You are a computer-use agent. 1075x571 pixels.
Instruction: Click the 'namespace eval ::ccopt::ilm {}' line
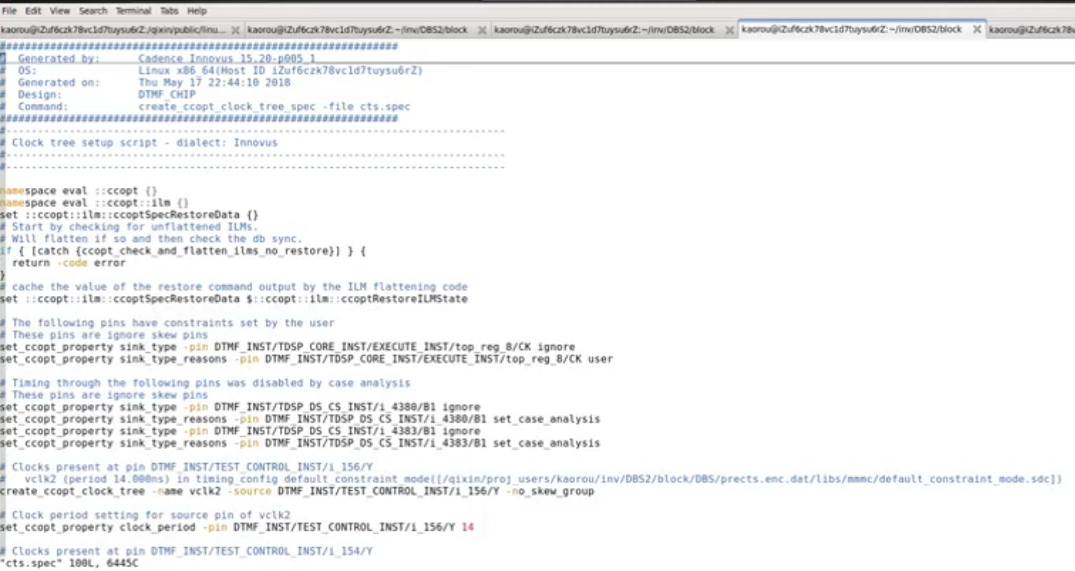coord(95,203)
